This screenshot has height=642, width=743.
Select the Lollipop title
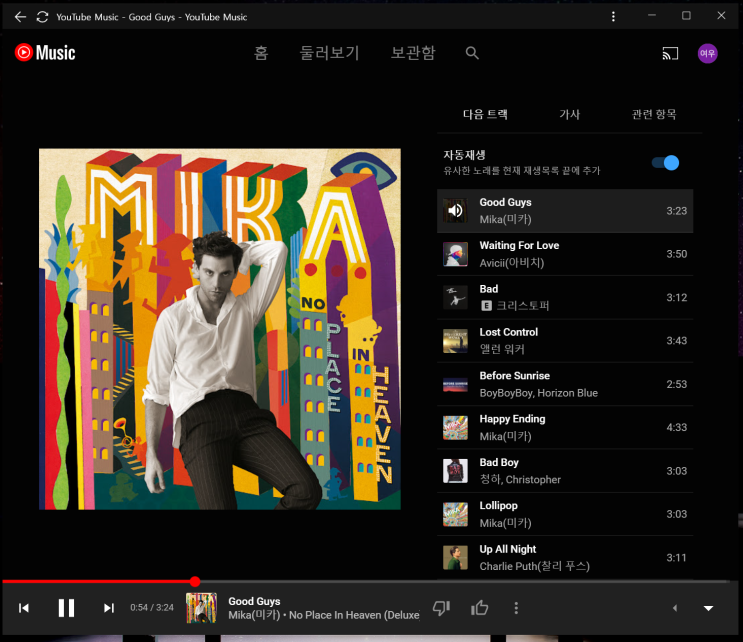pyautogui.click(x=498, y=506)
